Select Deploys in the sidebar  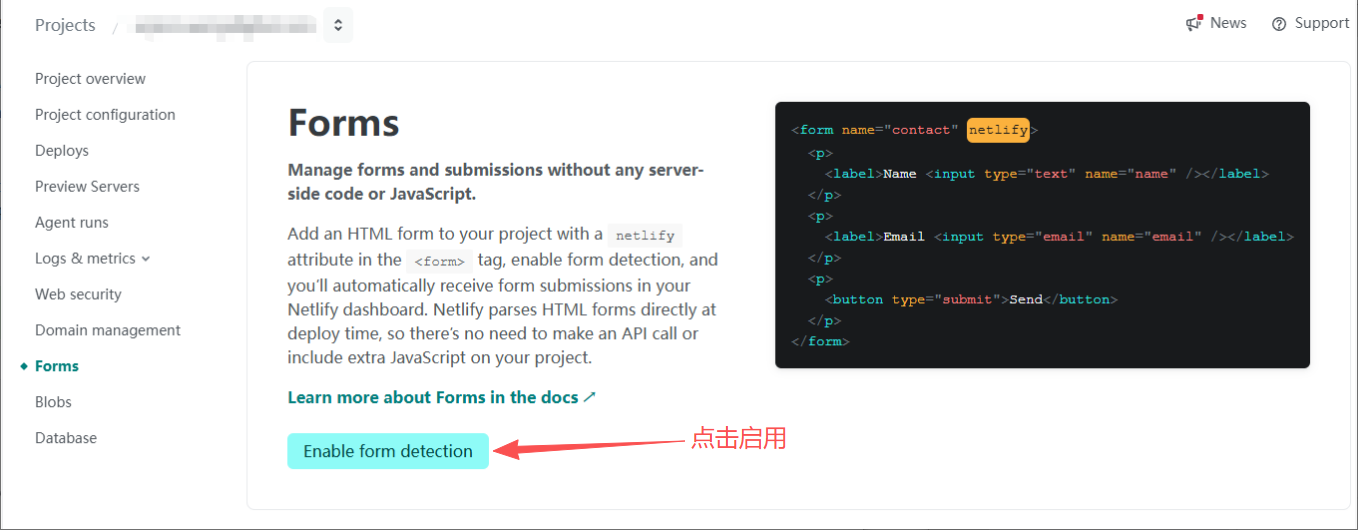coord(62,151)
